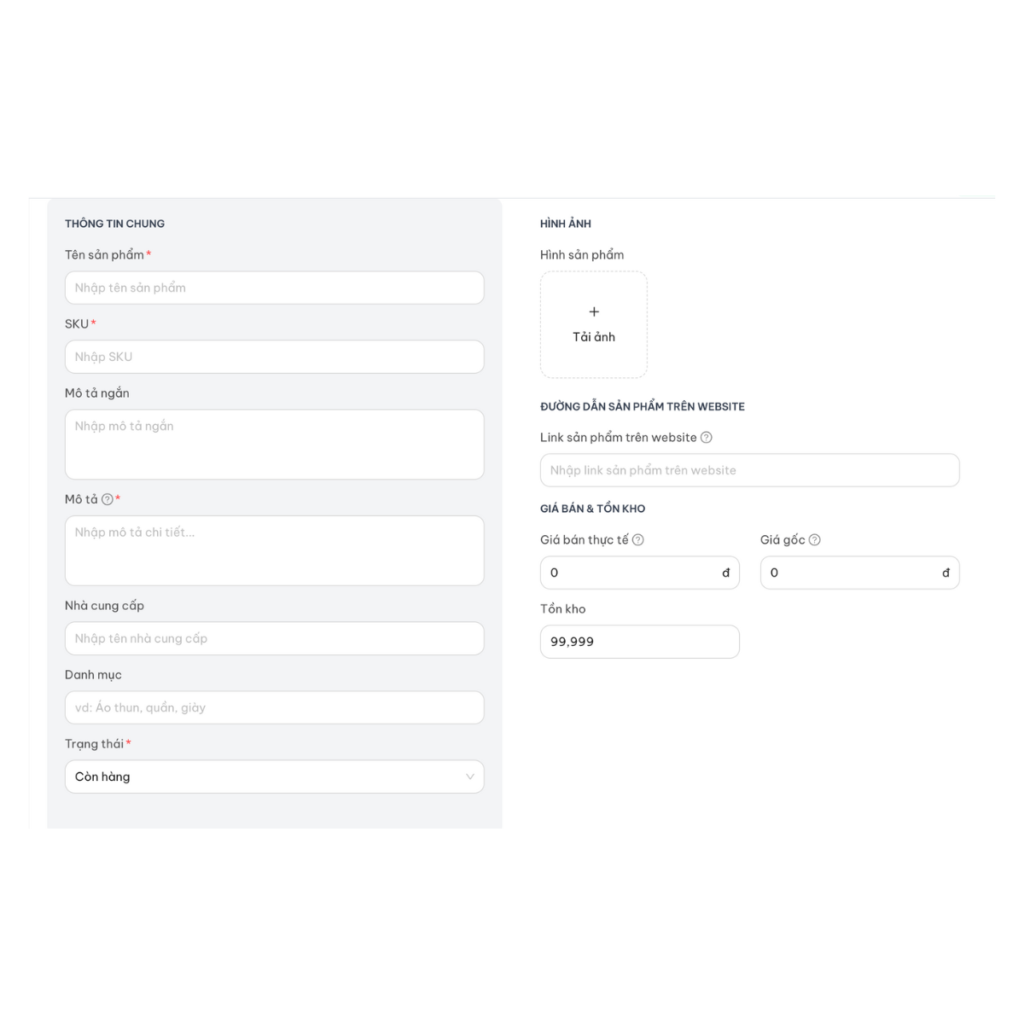The width and height of the screenshot is (1024, 1024).
Task: Click the help icon next to Mô tả
Action: click(107, 499)
